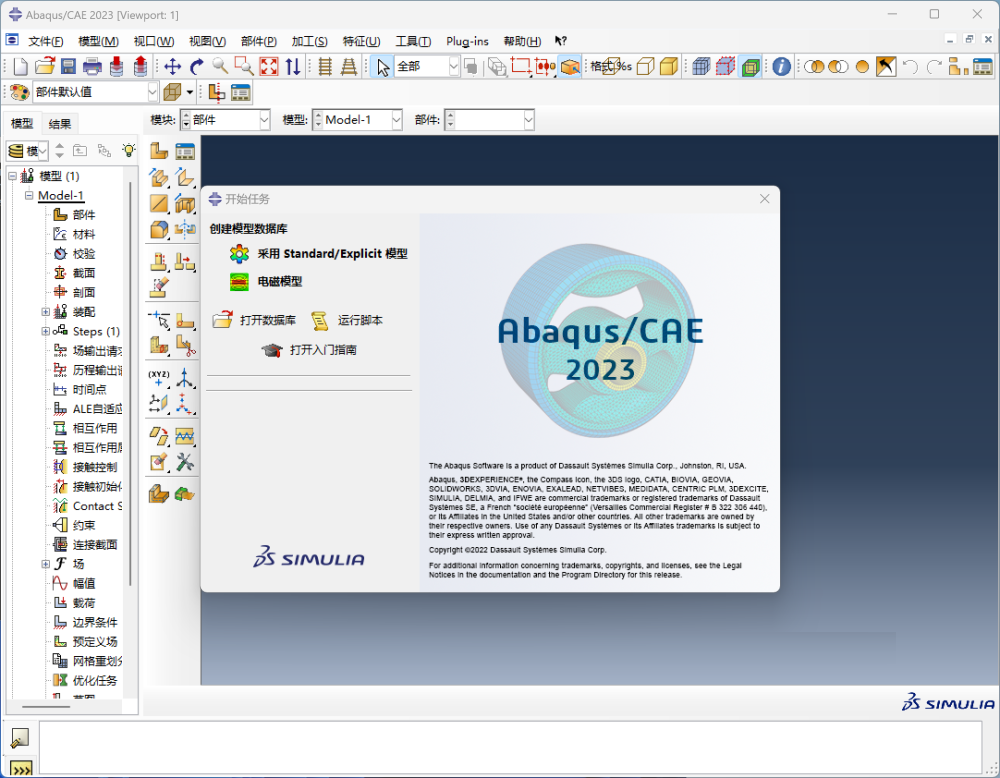The height and width of the screenshot is (778, 1000).
Task: Click the Create Datum Point (XYZ) tool
Action: coord(159,378)
